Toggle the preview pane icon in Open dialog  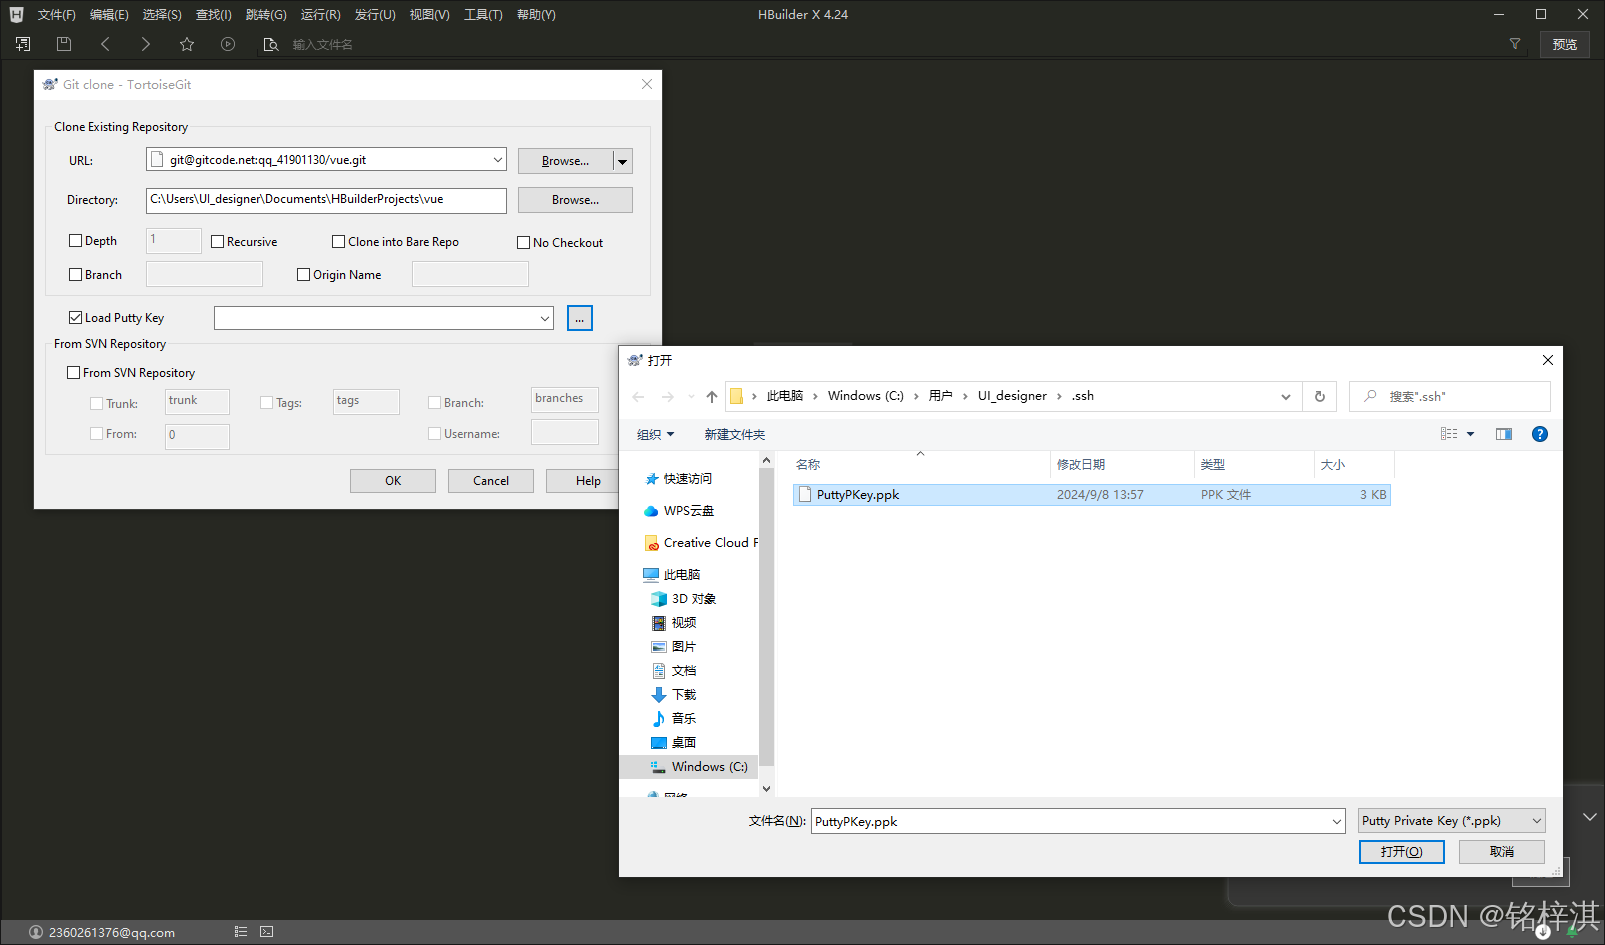pos(1504,434)
